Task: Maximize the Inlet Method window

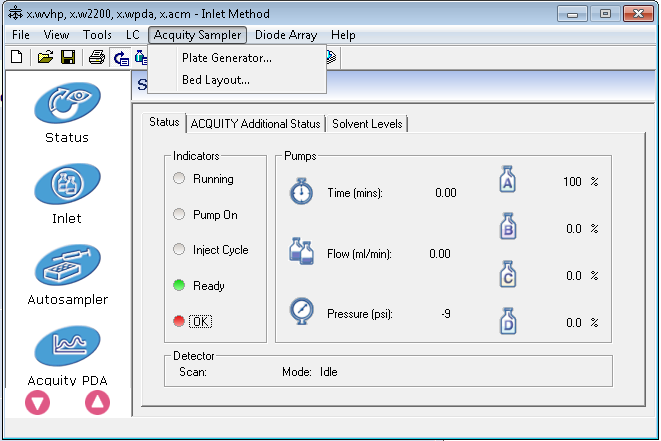Action: click(x=605, y=14)
